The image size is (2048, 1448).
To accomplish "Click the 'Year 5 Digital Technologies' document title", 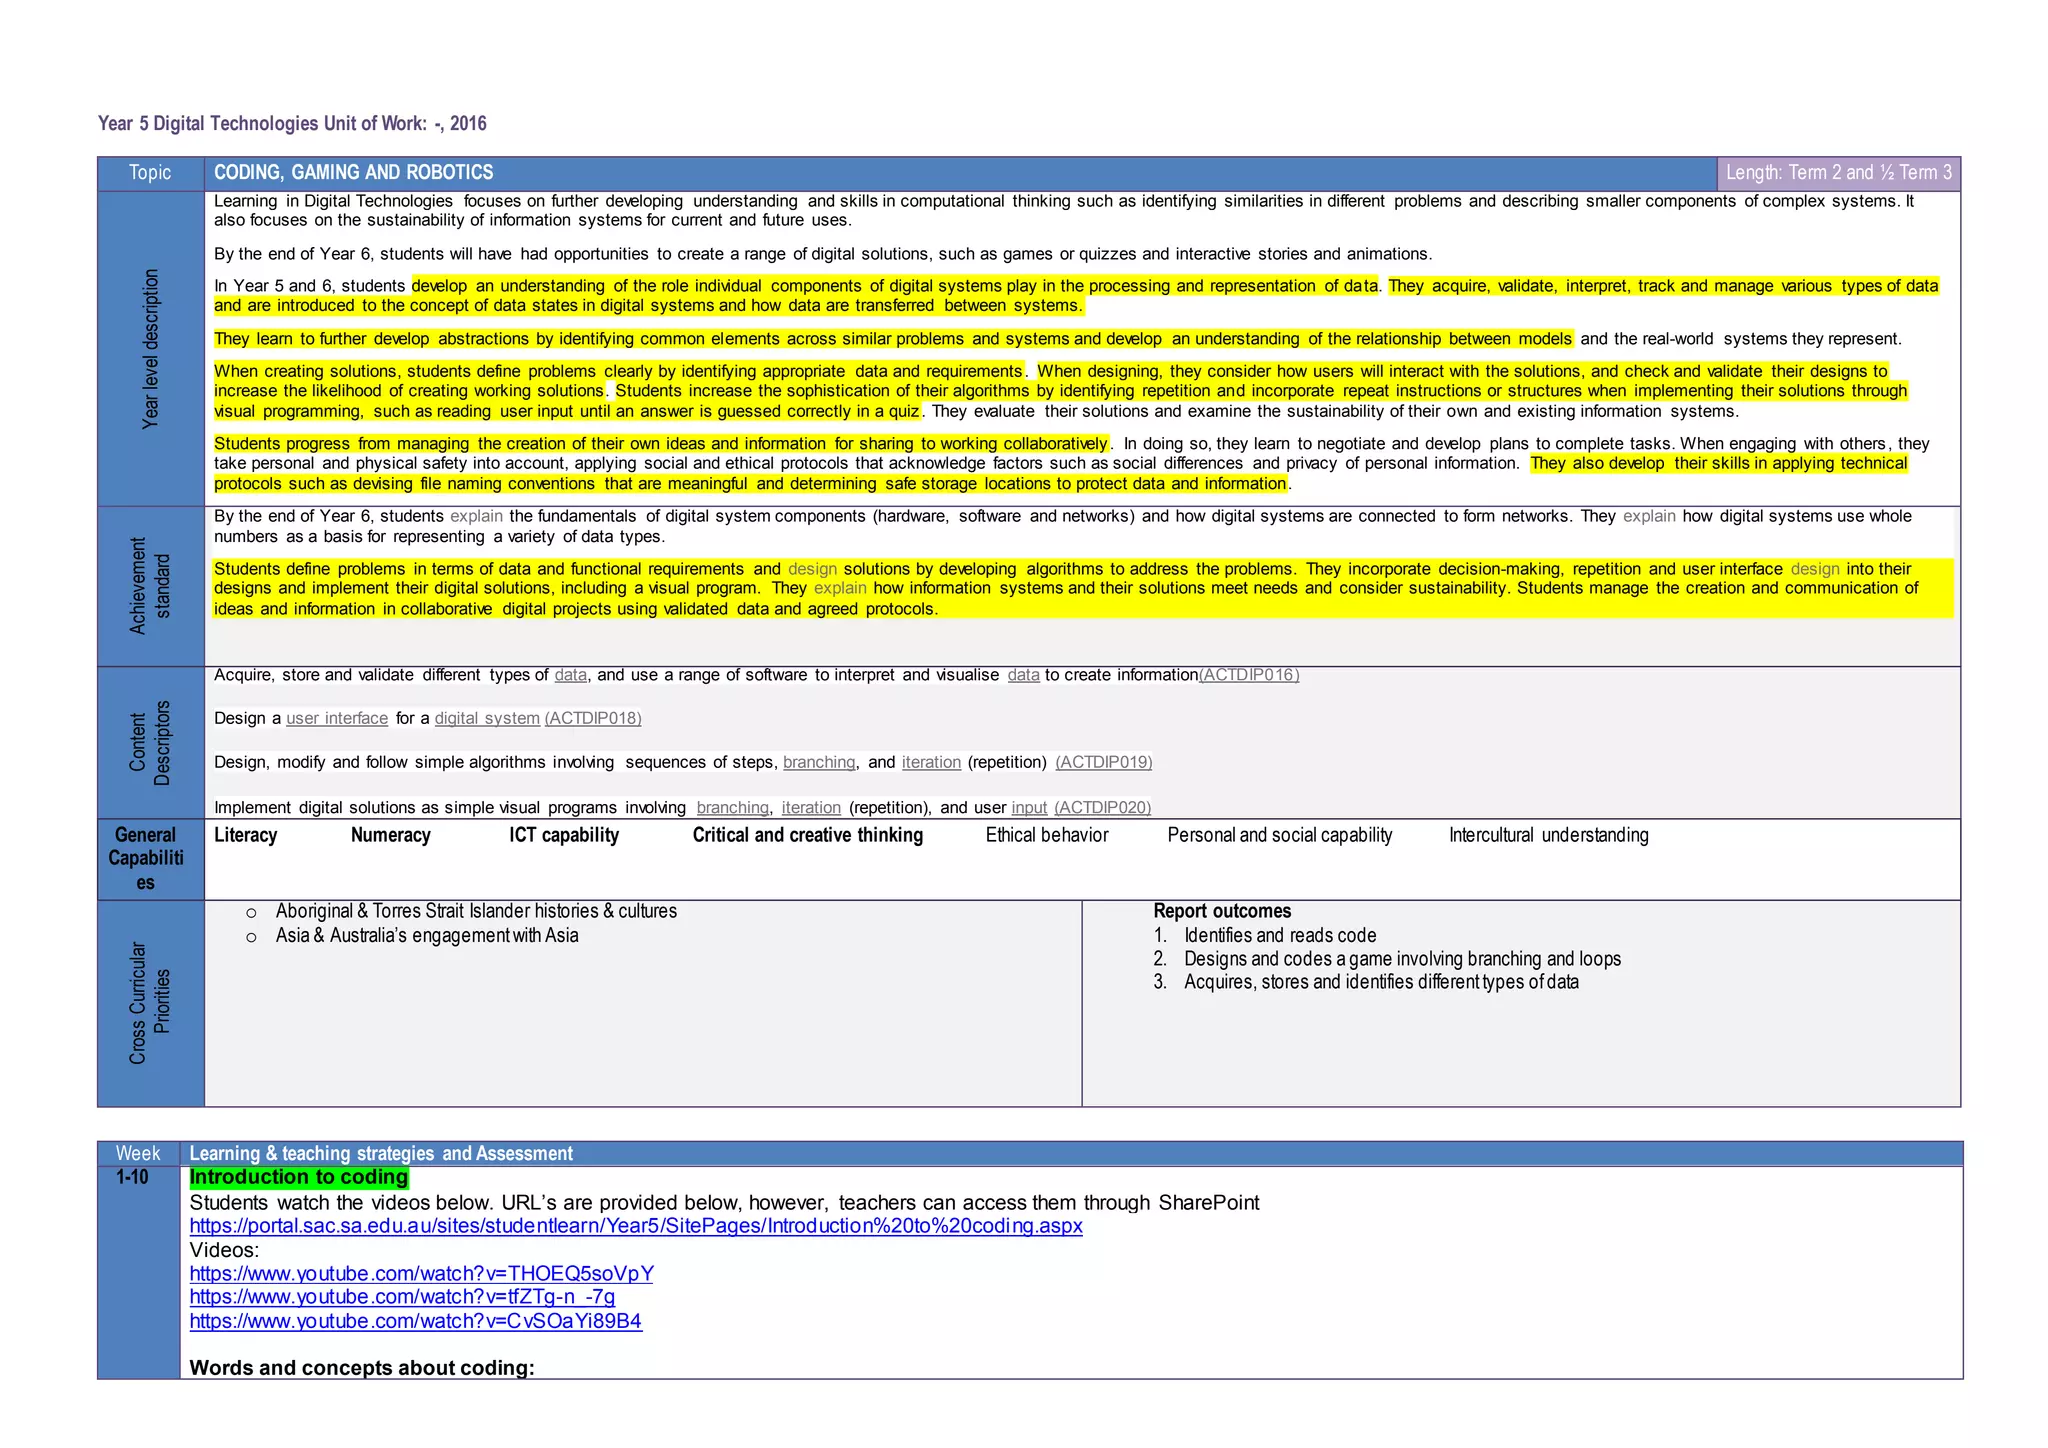I will coord(292,123).
